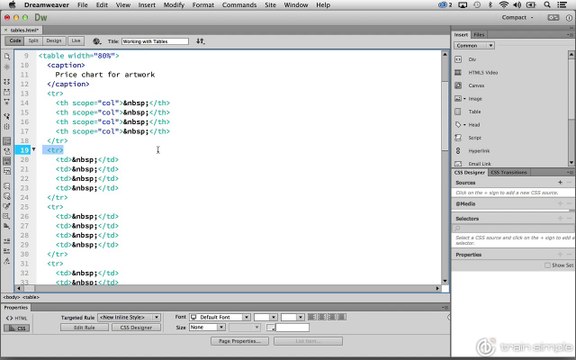
Task: Click the Remove Comment icon
Action: pos(7,196)
